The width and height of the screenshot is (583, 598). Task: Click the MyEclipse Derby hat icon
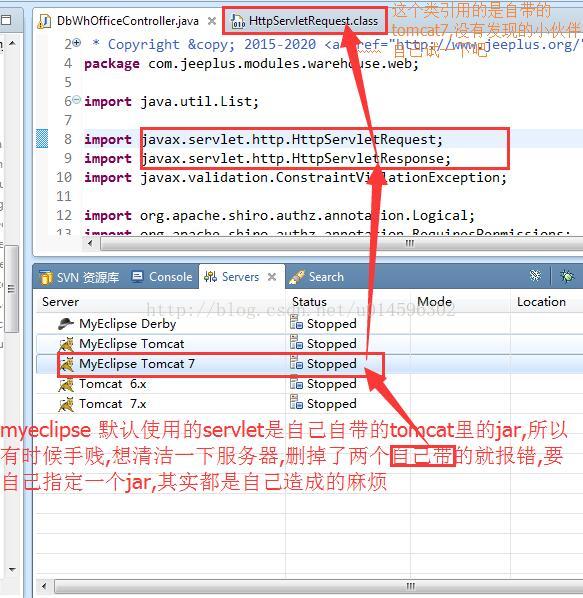[66, 324]
